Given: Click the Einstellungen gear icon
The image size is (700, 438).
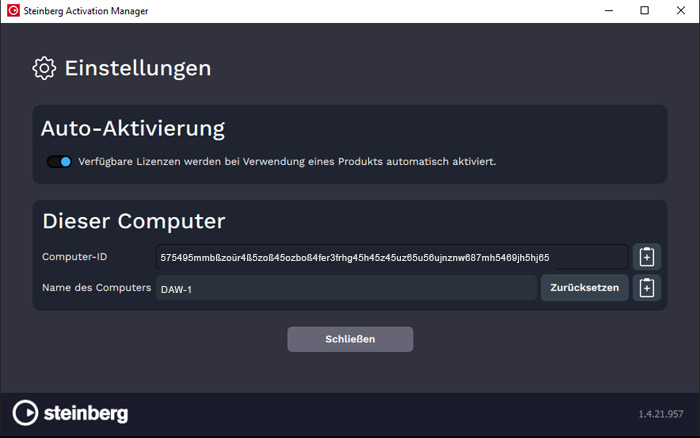Looking at the screenshot, I should coord(44,68).
